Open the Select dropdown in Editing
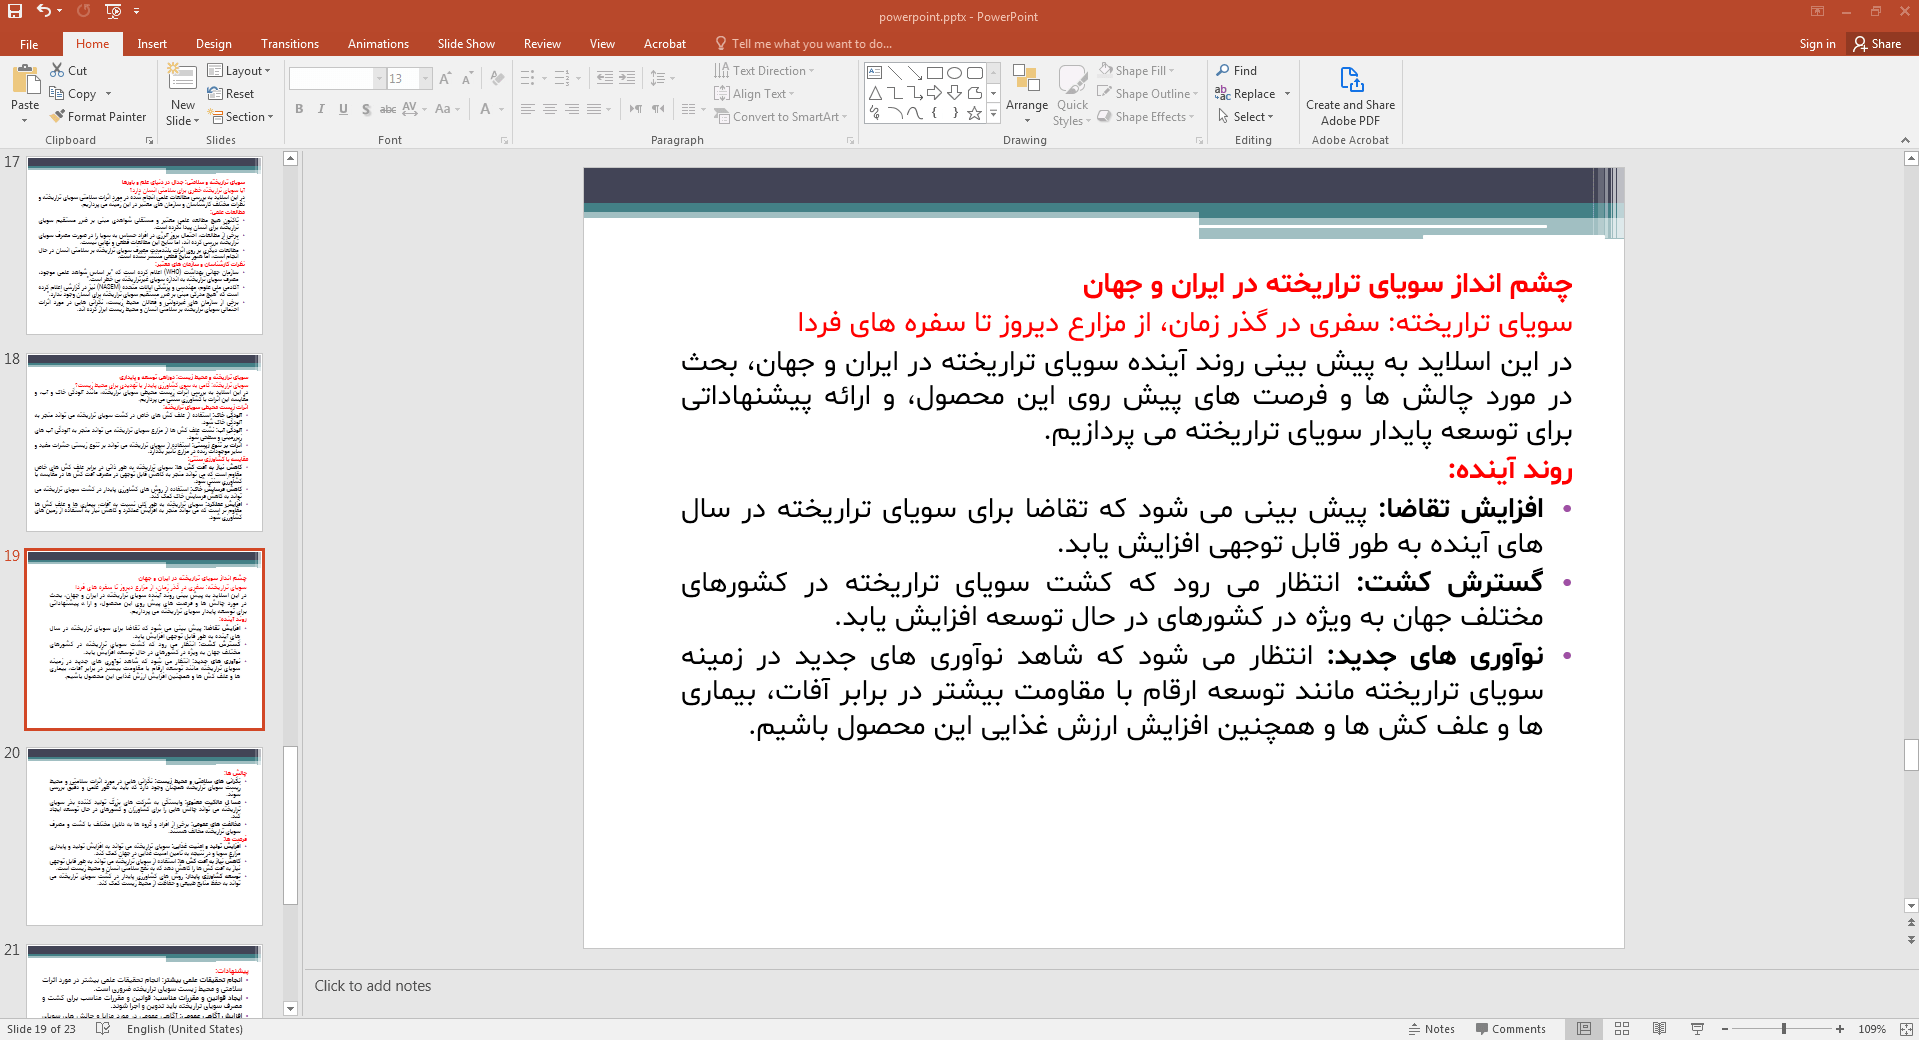1919x1040 pixels. point(1245,117)
